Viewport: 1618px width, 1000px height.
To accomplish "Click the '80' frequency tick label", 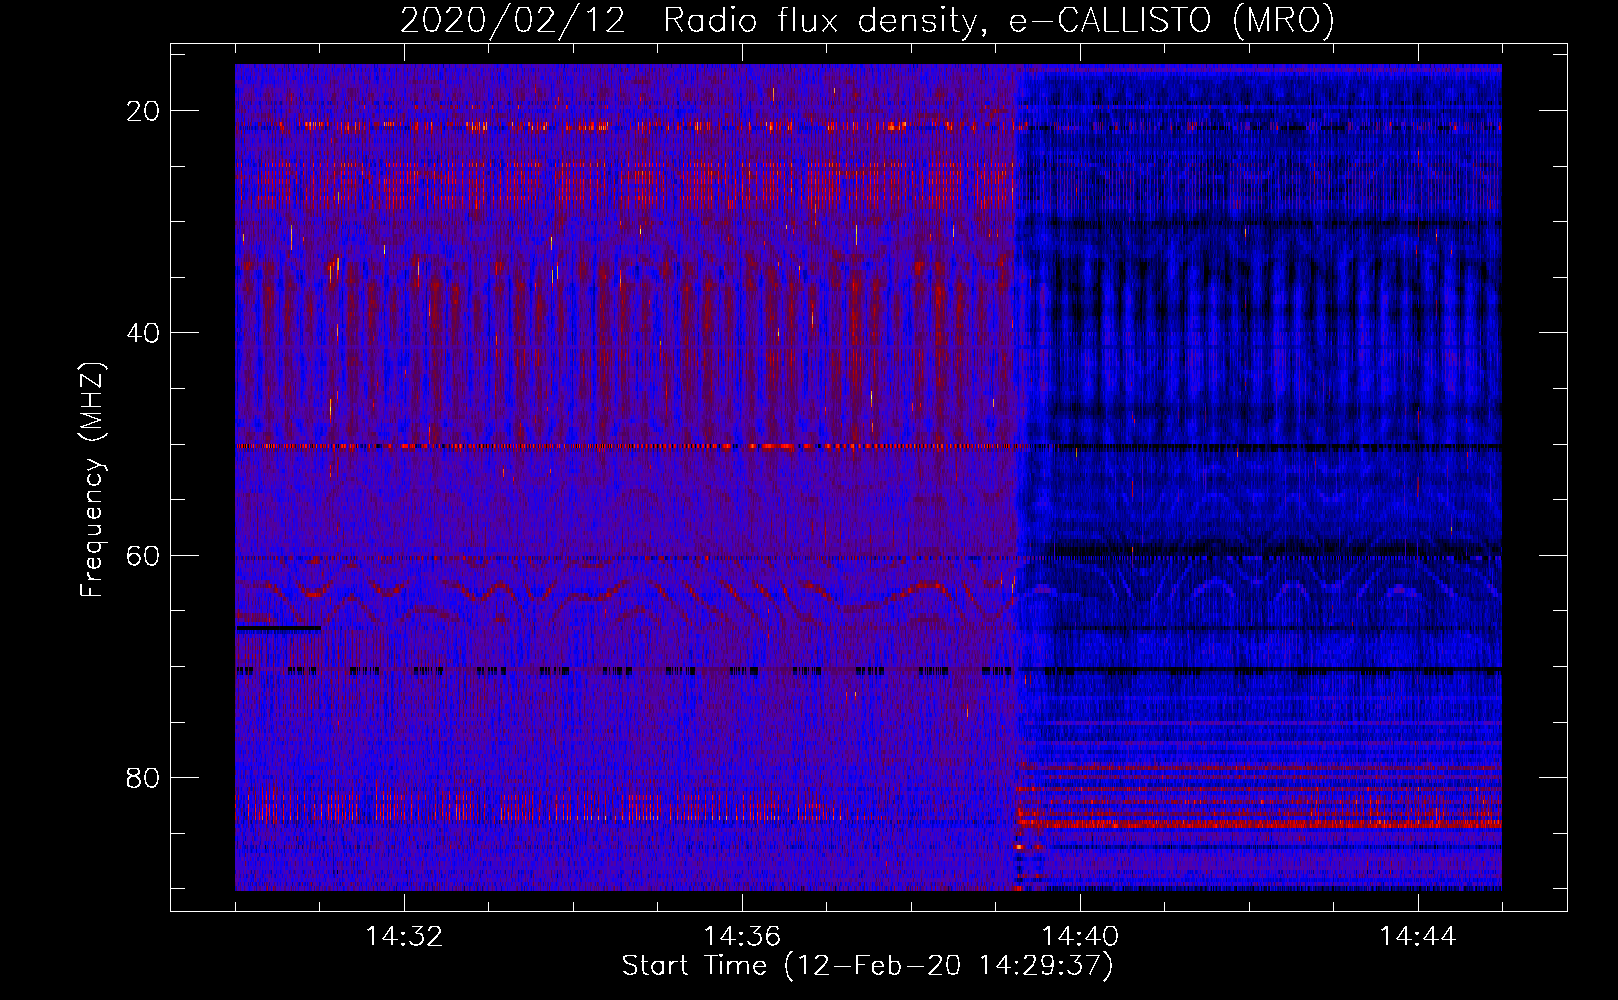I will click(x=143, y=777).
